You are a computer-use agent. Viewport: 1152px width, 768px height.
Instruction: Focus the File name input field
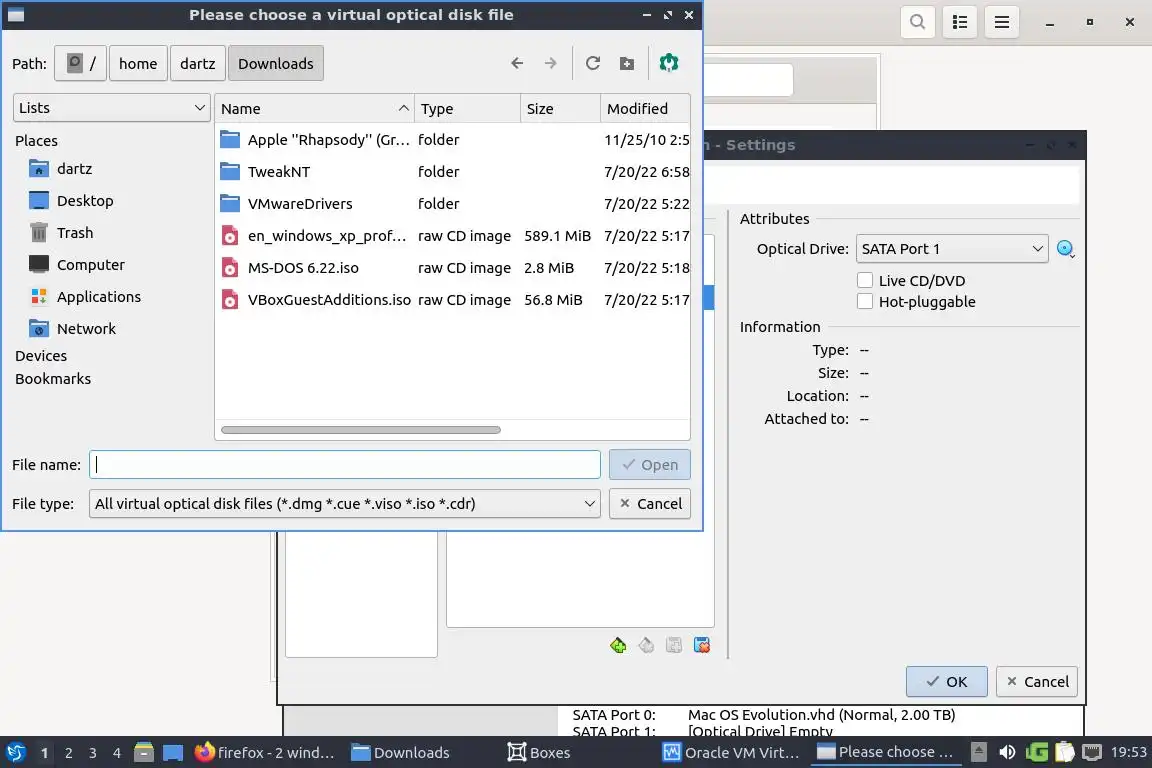click(x=345, y=465)
